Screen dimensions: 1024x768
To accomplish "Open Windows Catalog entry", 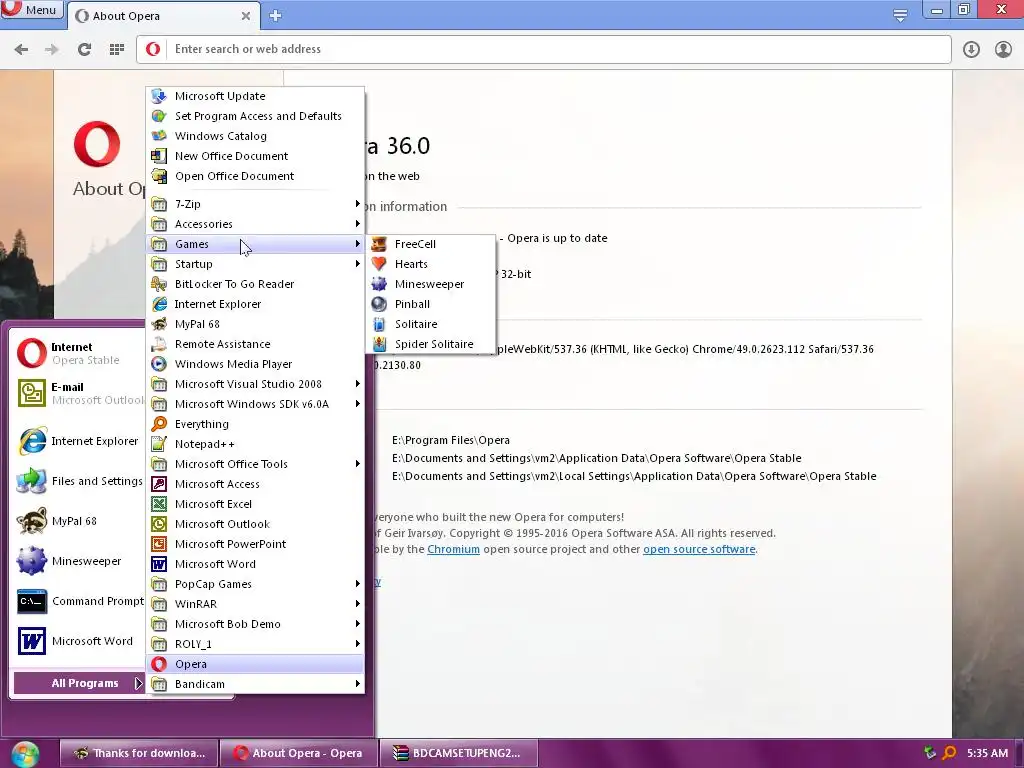I will [255, 136].
